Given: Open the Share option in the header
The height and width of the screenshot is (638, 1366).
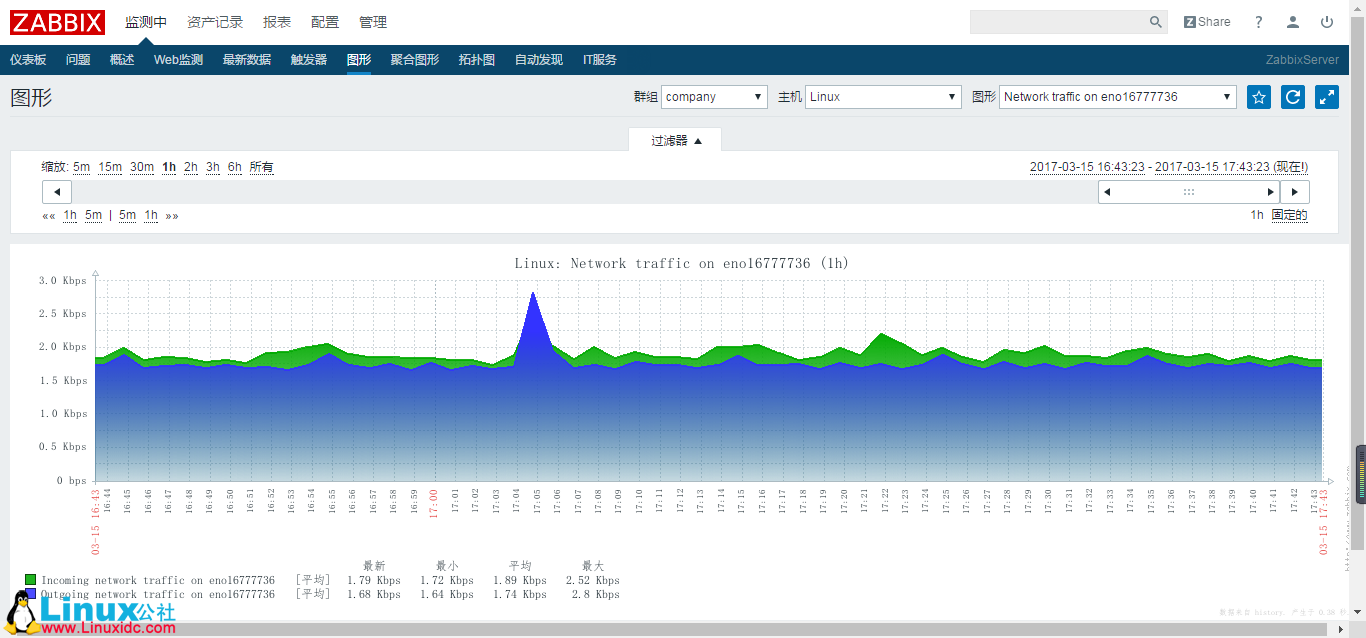Looking at the screenshot, I should [1207, 21].
